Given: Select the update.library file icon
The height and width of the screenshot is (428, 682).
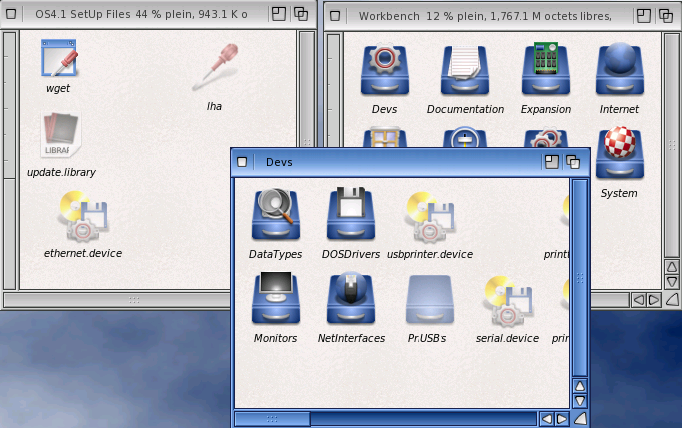Looking at the screenshot, I should (61, 135).
